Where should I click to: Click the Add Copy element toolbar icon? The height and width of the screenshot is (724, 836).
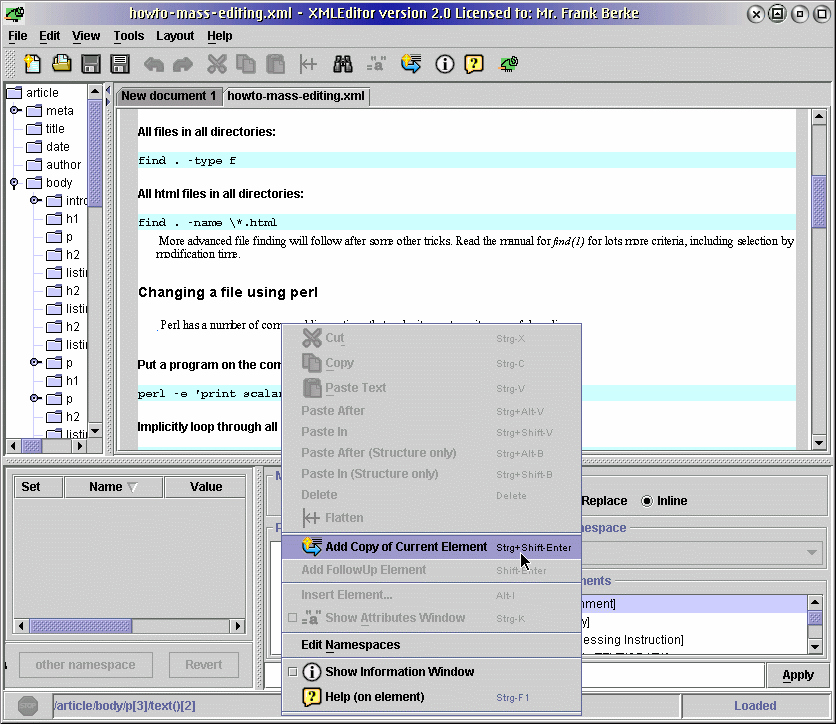(x=410, y=64)
